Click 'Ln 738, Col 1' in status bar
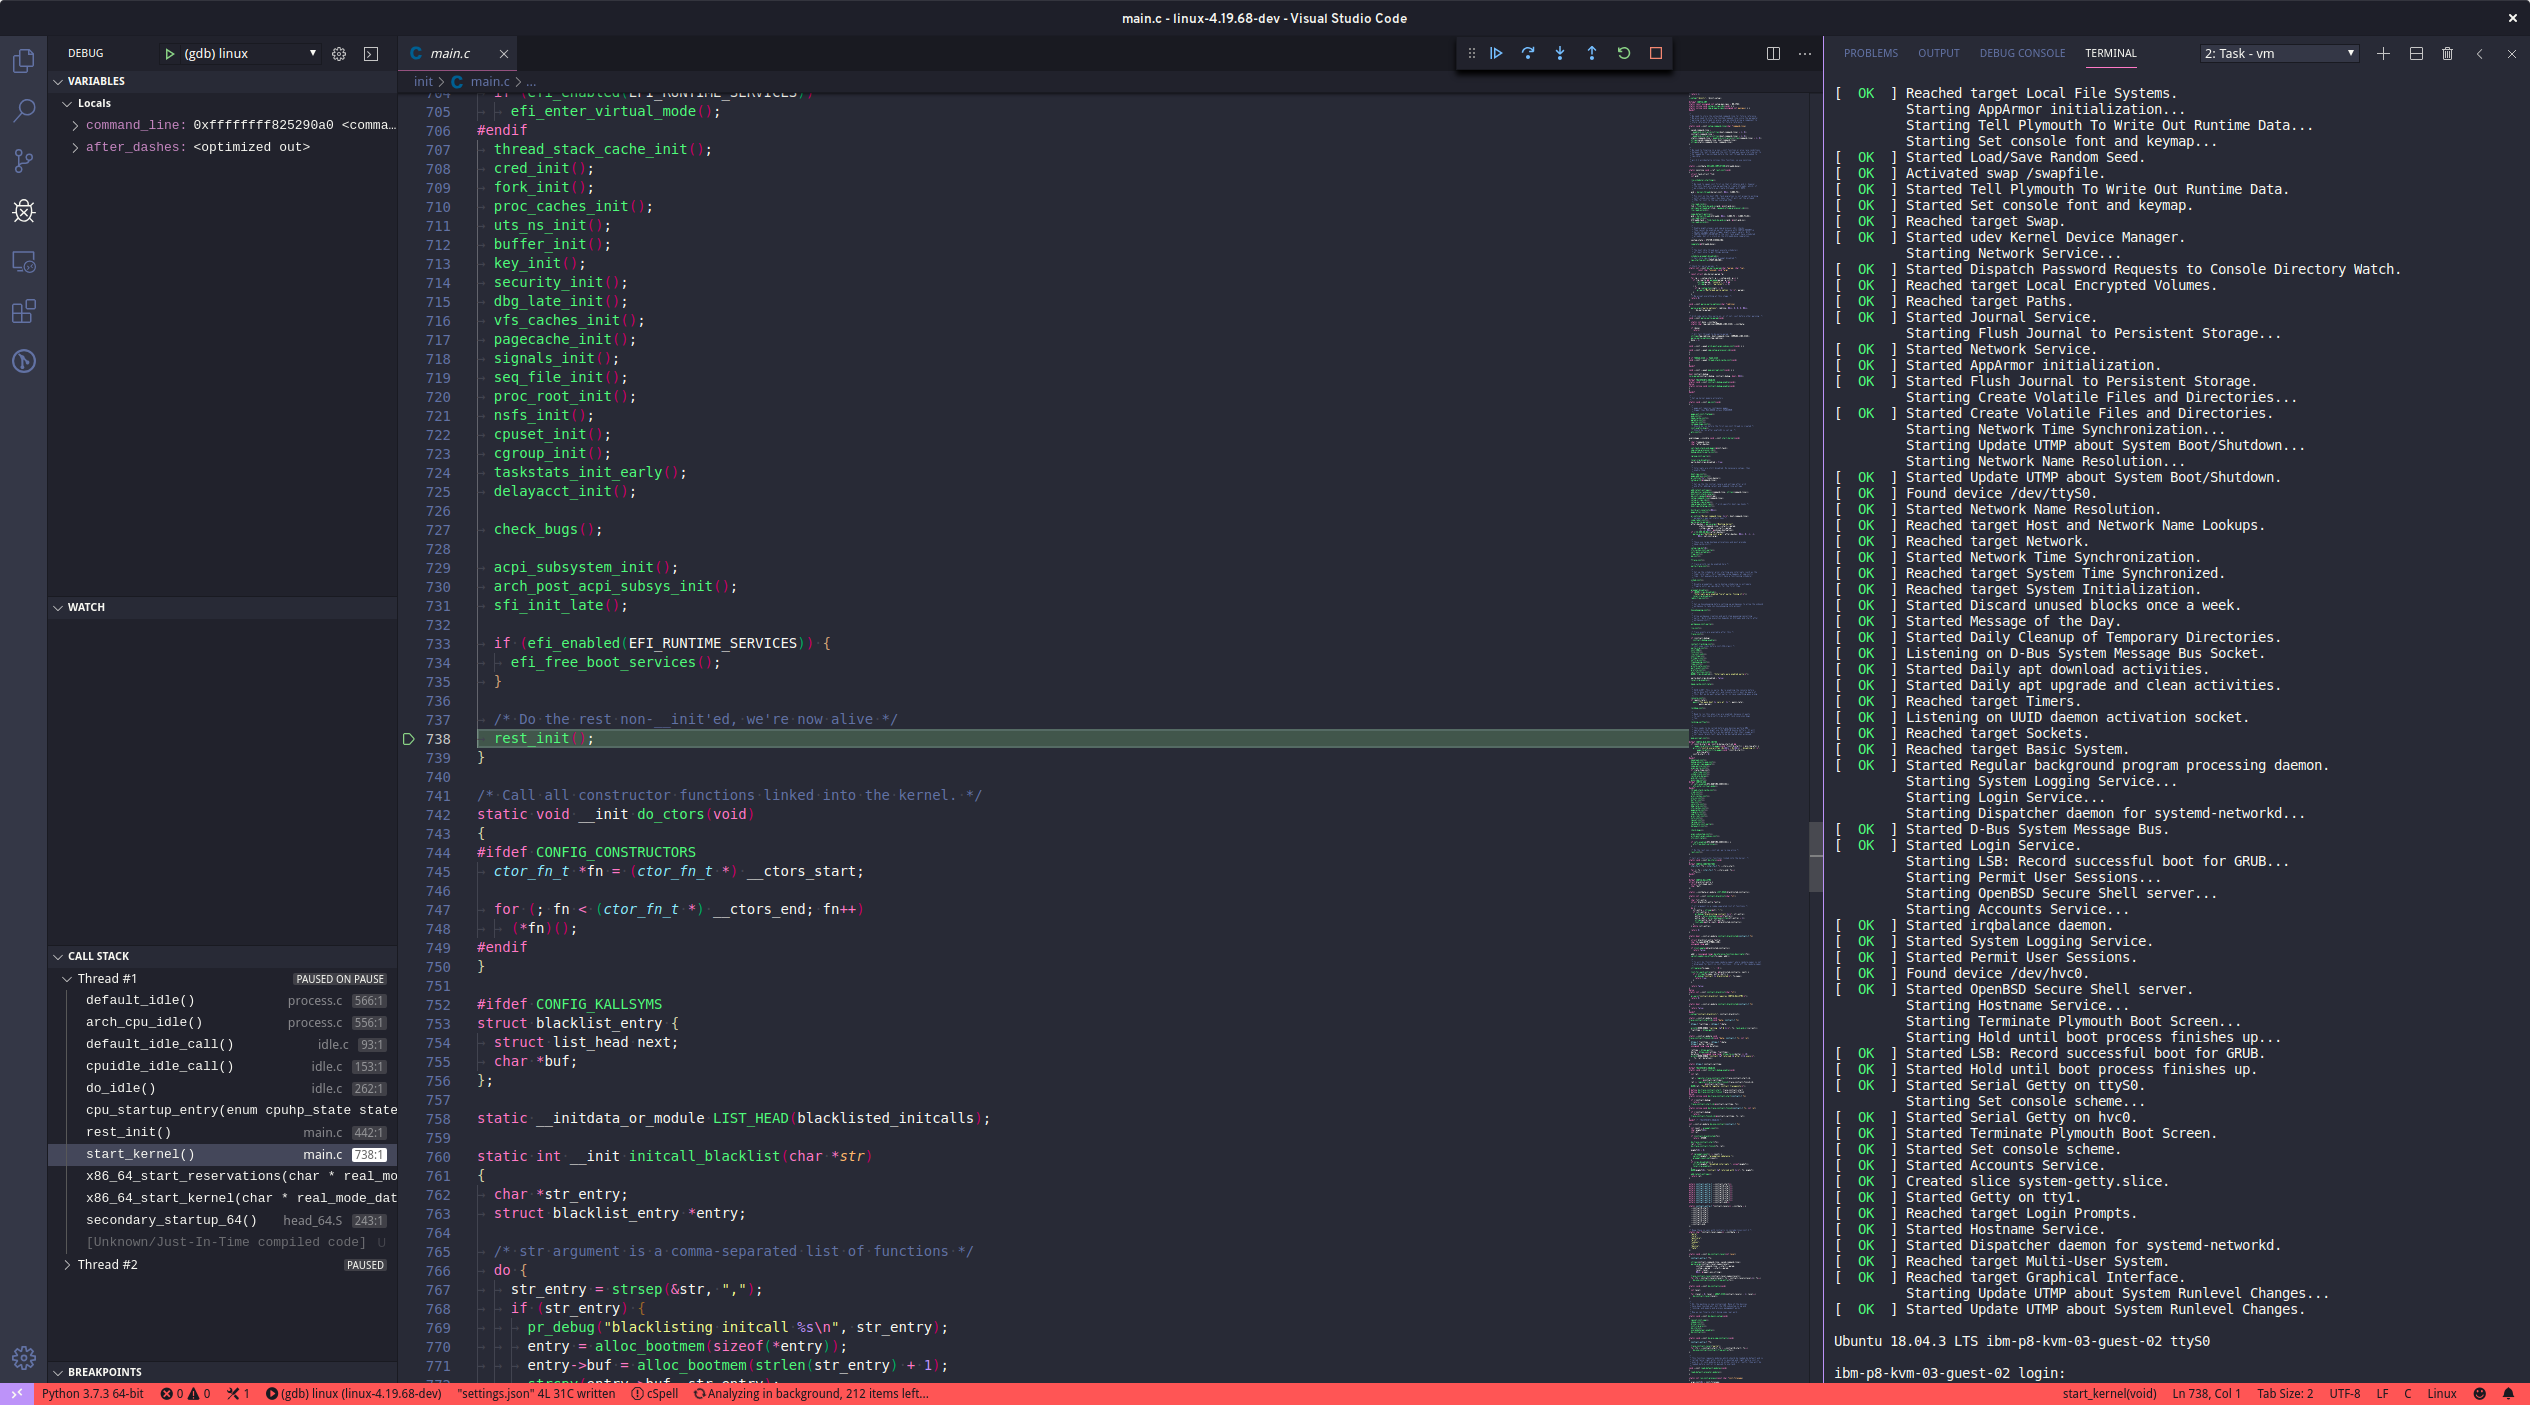Screen dimensions: 2530x1405 (2206, 1394)
